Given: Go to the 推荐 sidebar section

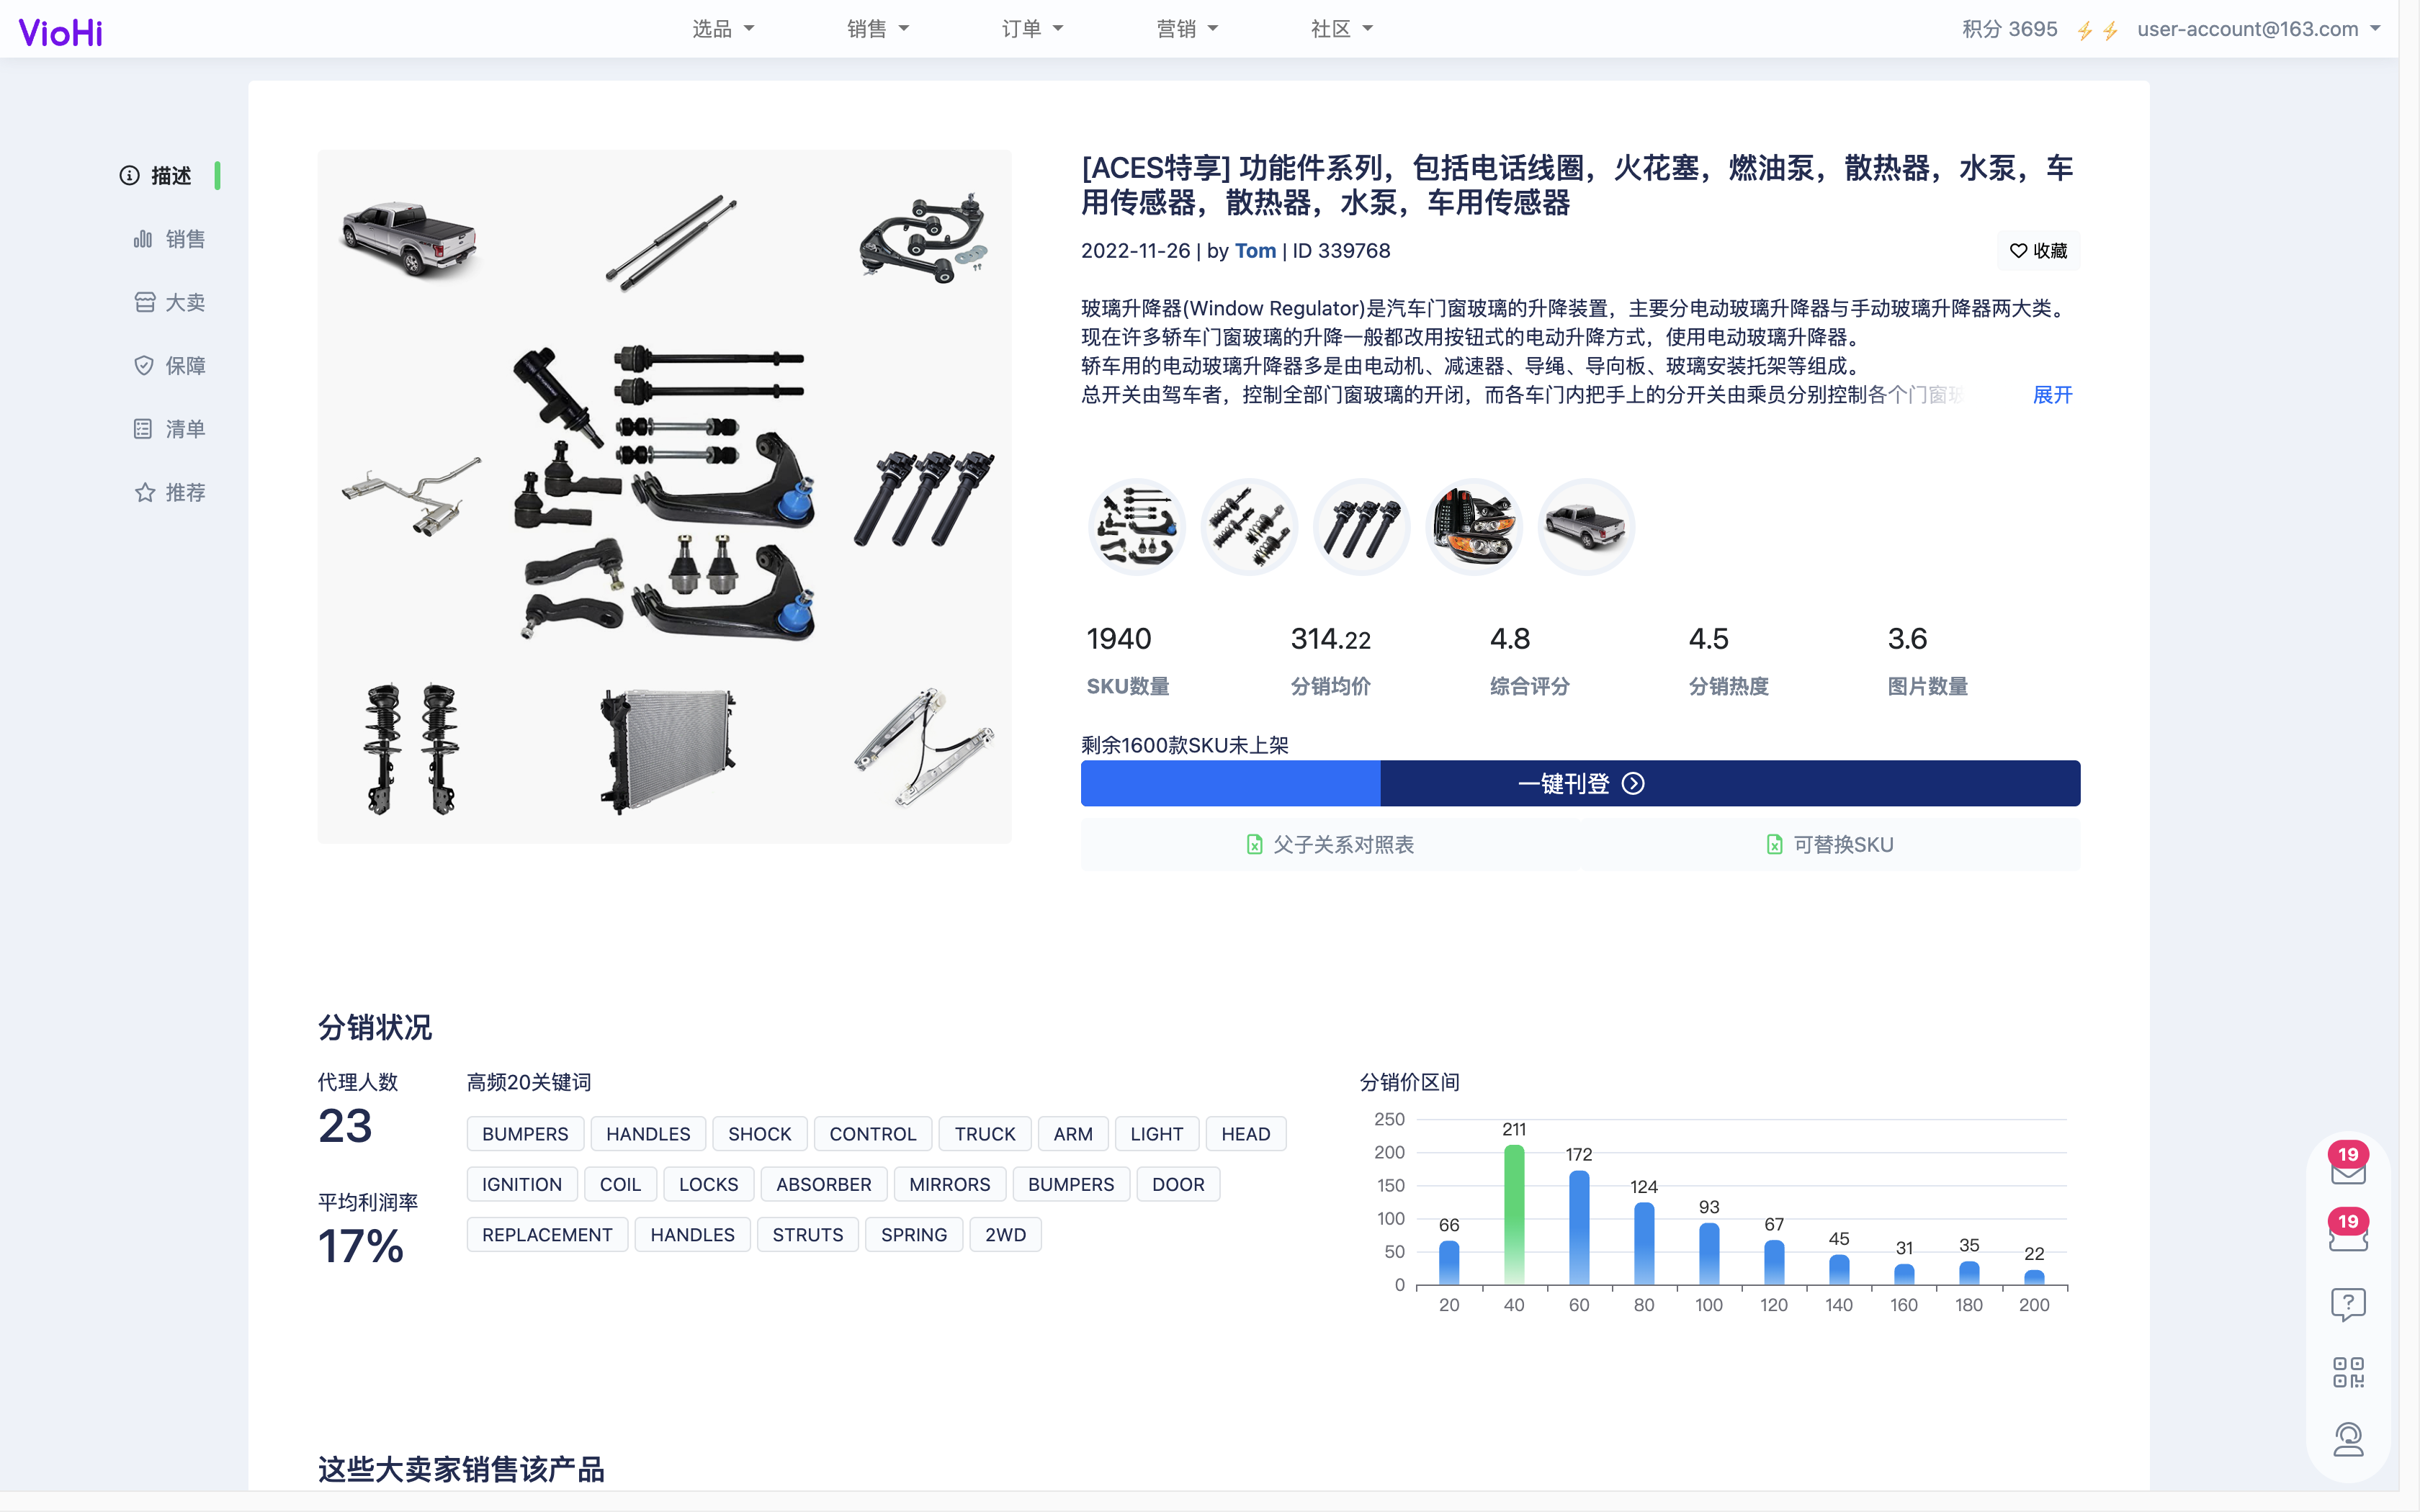Looking at the screenshot, I should coord(168,492).
